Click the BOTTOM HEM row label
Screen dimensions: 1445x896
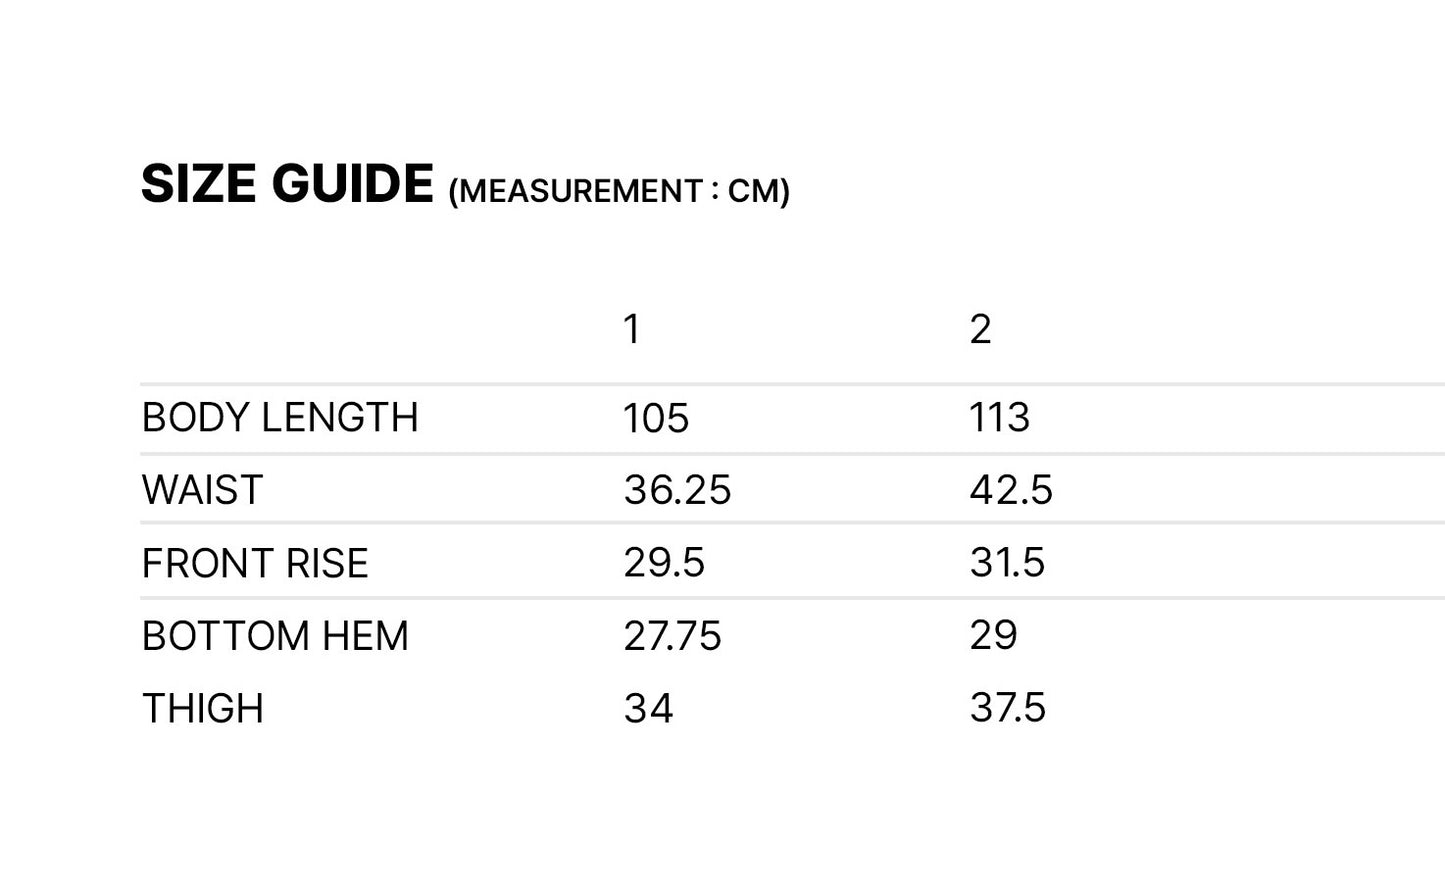point(275,636)
